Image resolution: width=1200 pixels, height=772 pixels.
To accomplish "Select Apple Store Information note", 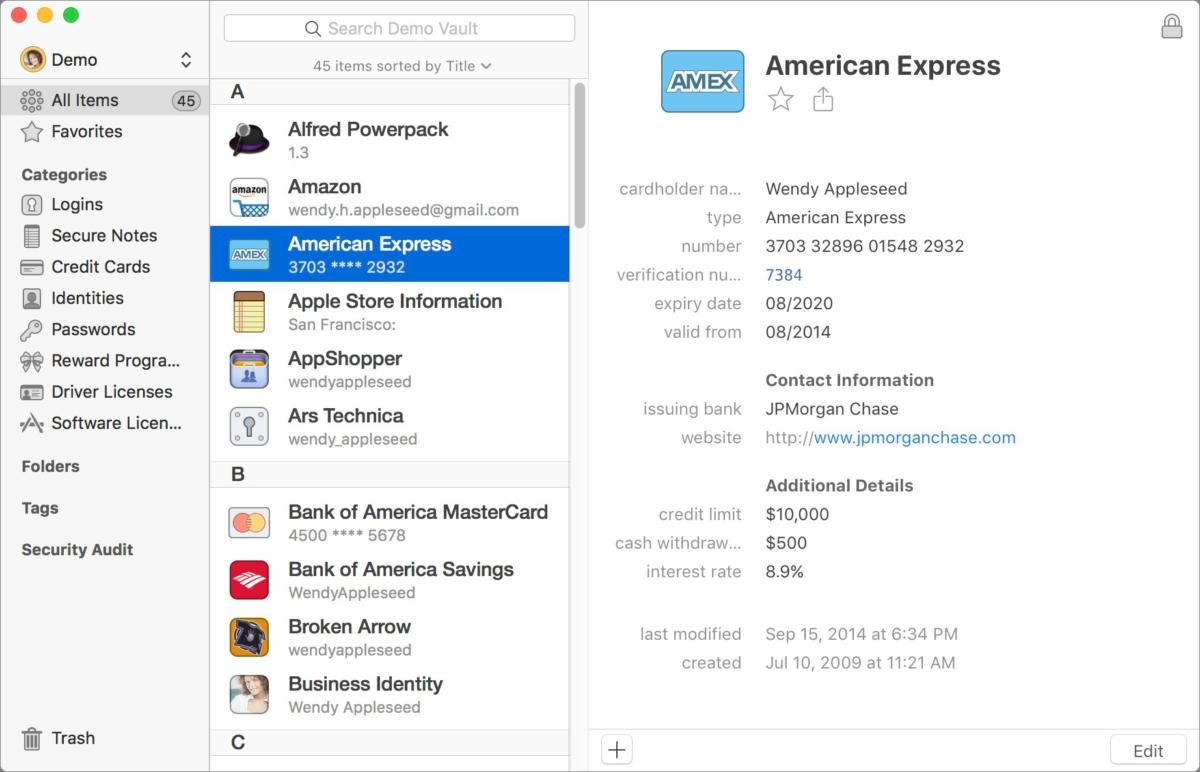I will [390, 311].
